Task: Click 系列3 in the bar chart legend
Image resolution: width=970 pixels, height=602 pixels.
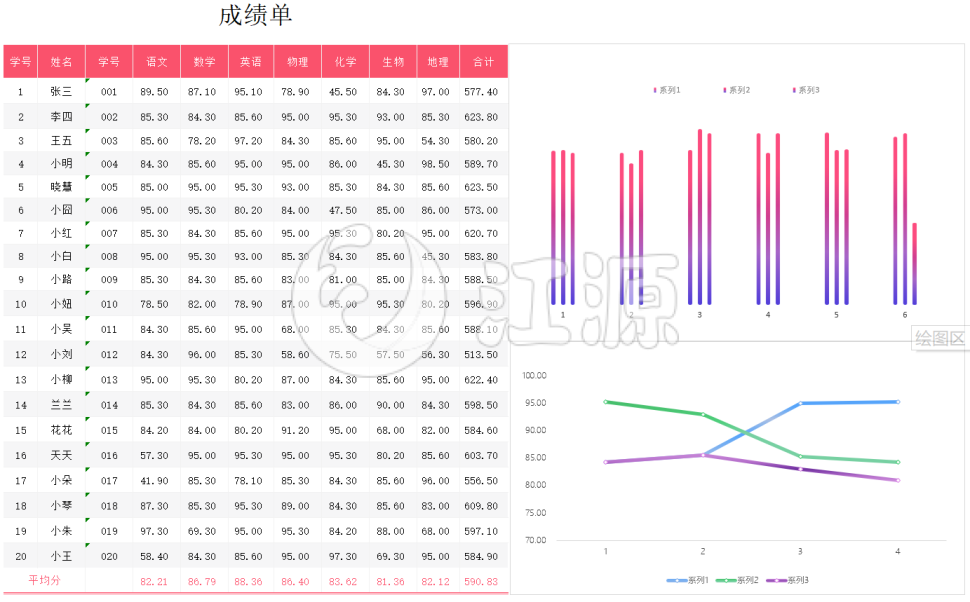Action: coord(806,90)
